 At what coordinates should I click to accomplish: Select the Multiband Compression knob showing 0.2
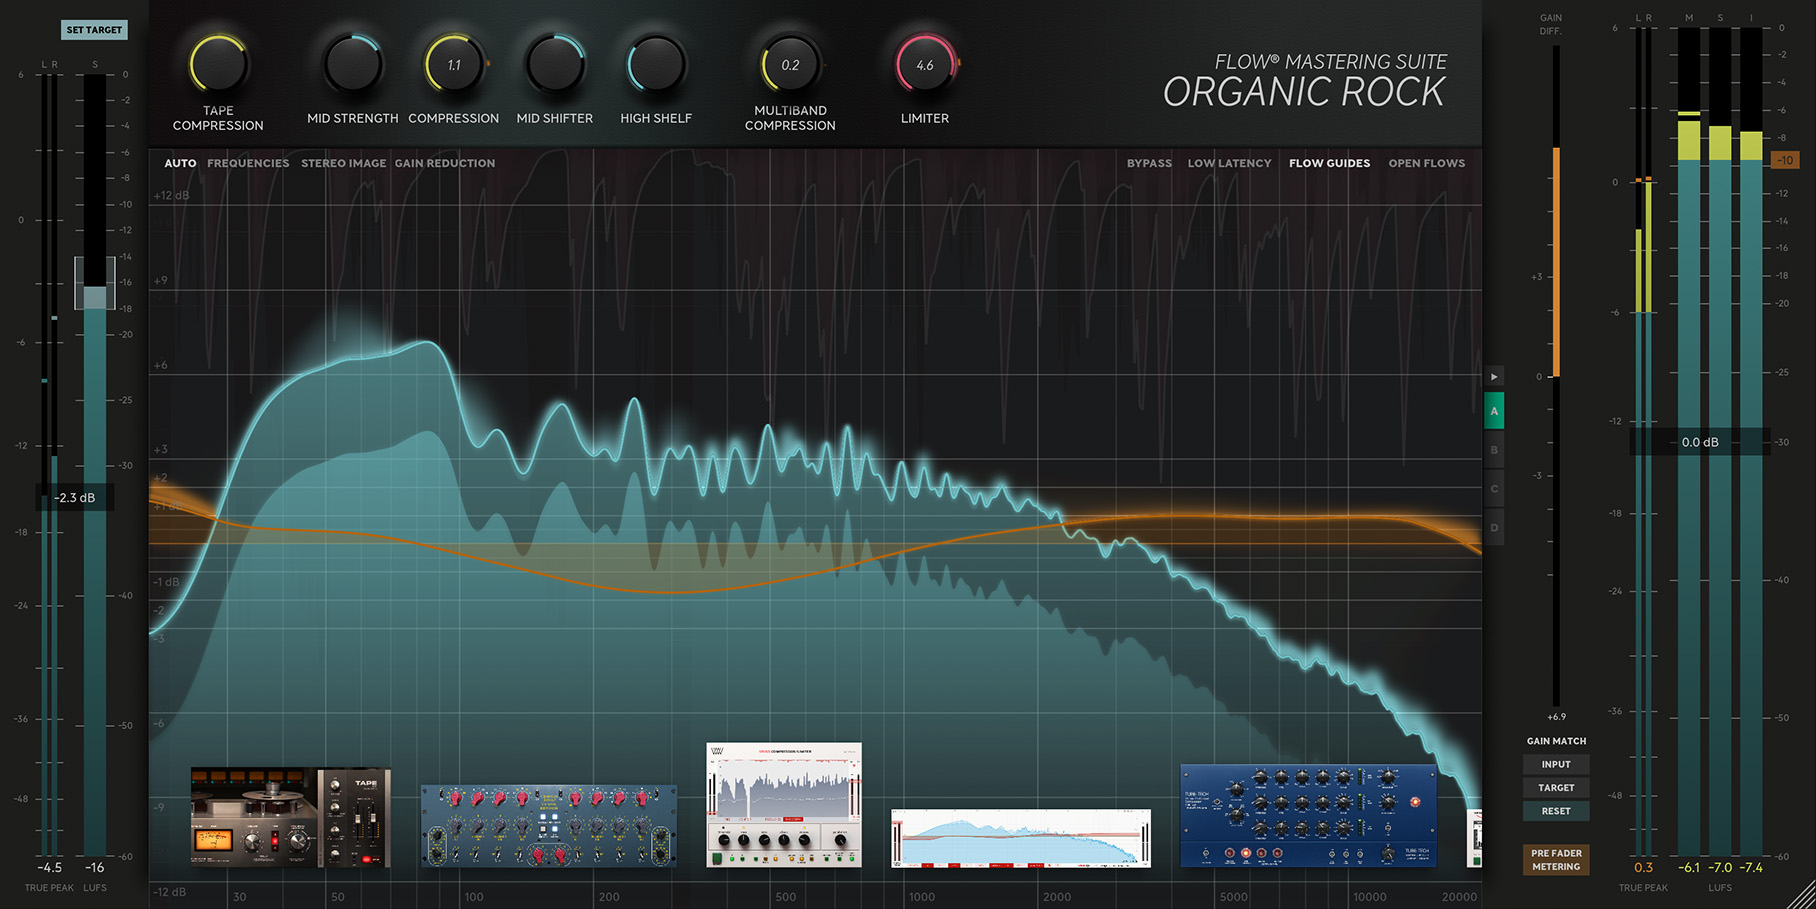tap(790, 65)
